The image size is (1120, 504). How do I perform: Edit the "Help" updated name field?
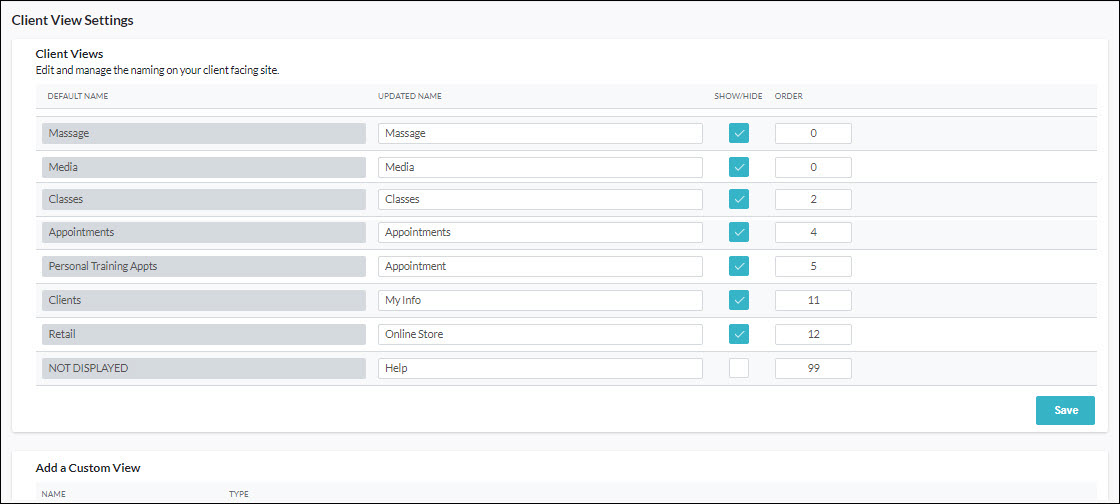(540, 368)
